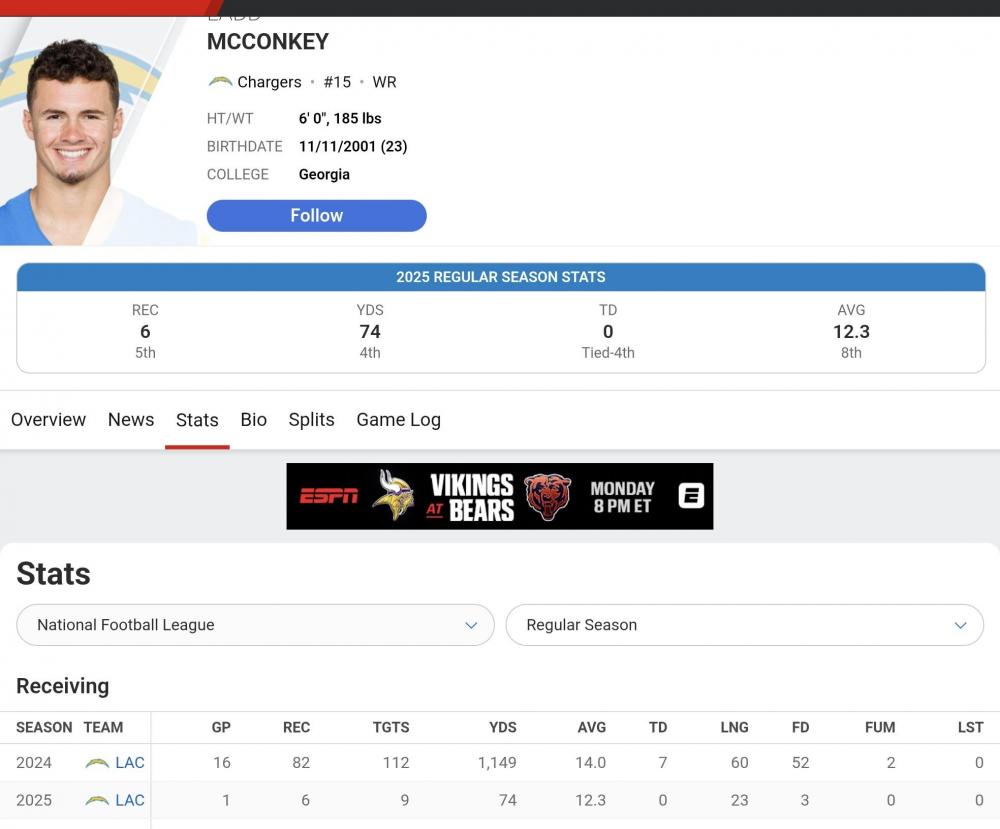Click the 2025 Regular Season Stats header
Viewport: 1000px width, 829px height.
(501, 277)
